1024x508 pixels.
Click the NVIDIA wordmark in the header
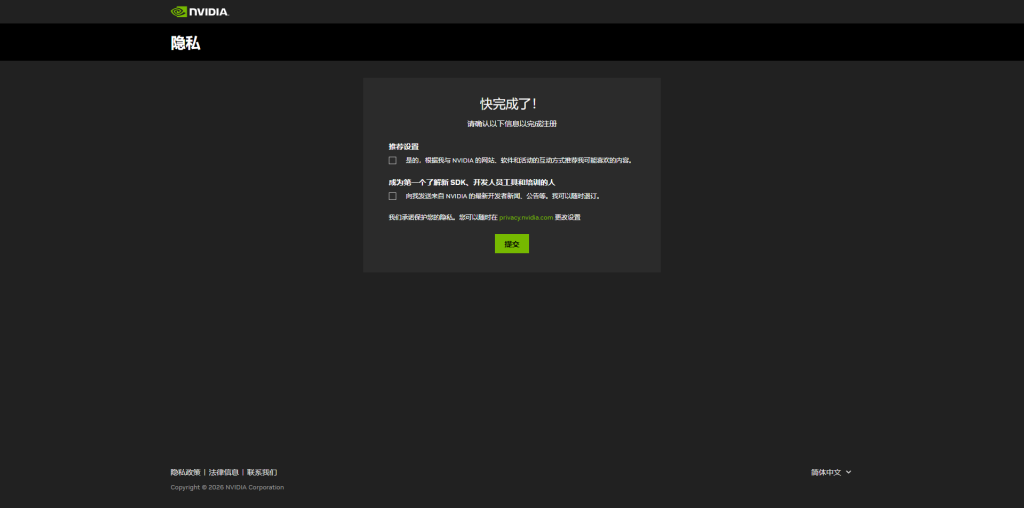pos(209,12)
